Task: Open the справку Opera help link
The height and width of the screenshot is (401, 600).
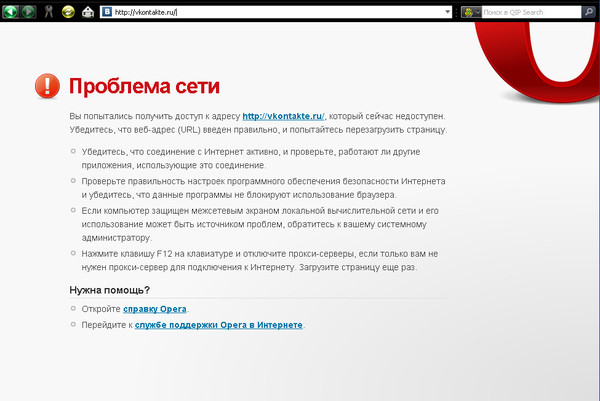Action: pos(155,309)
